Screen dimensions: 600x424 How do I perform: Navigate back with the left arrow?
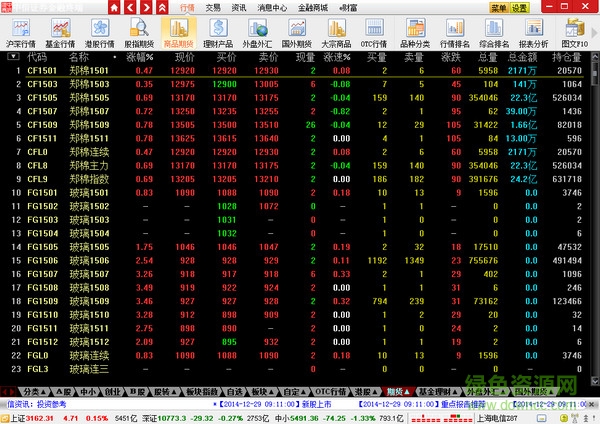pyautogui.click(x=130, y=7)
